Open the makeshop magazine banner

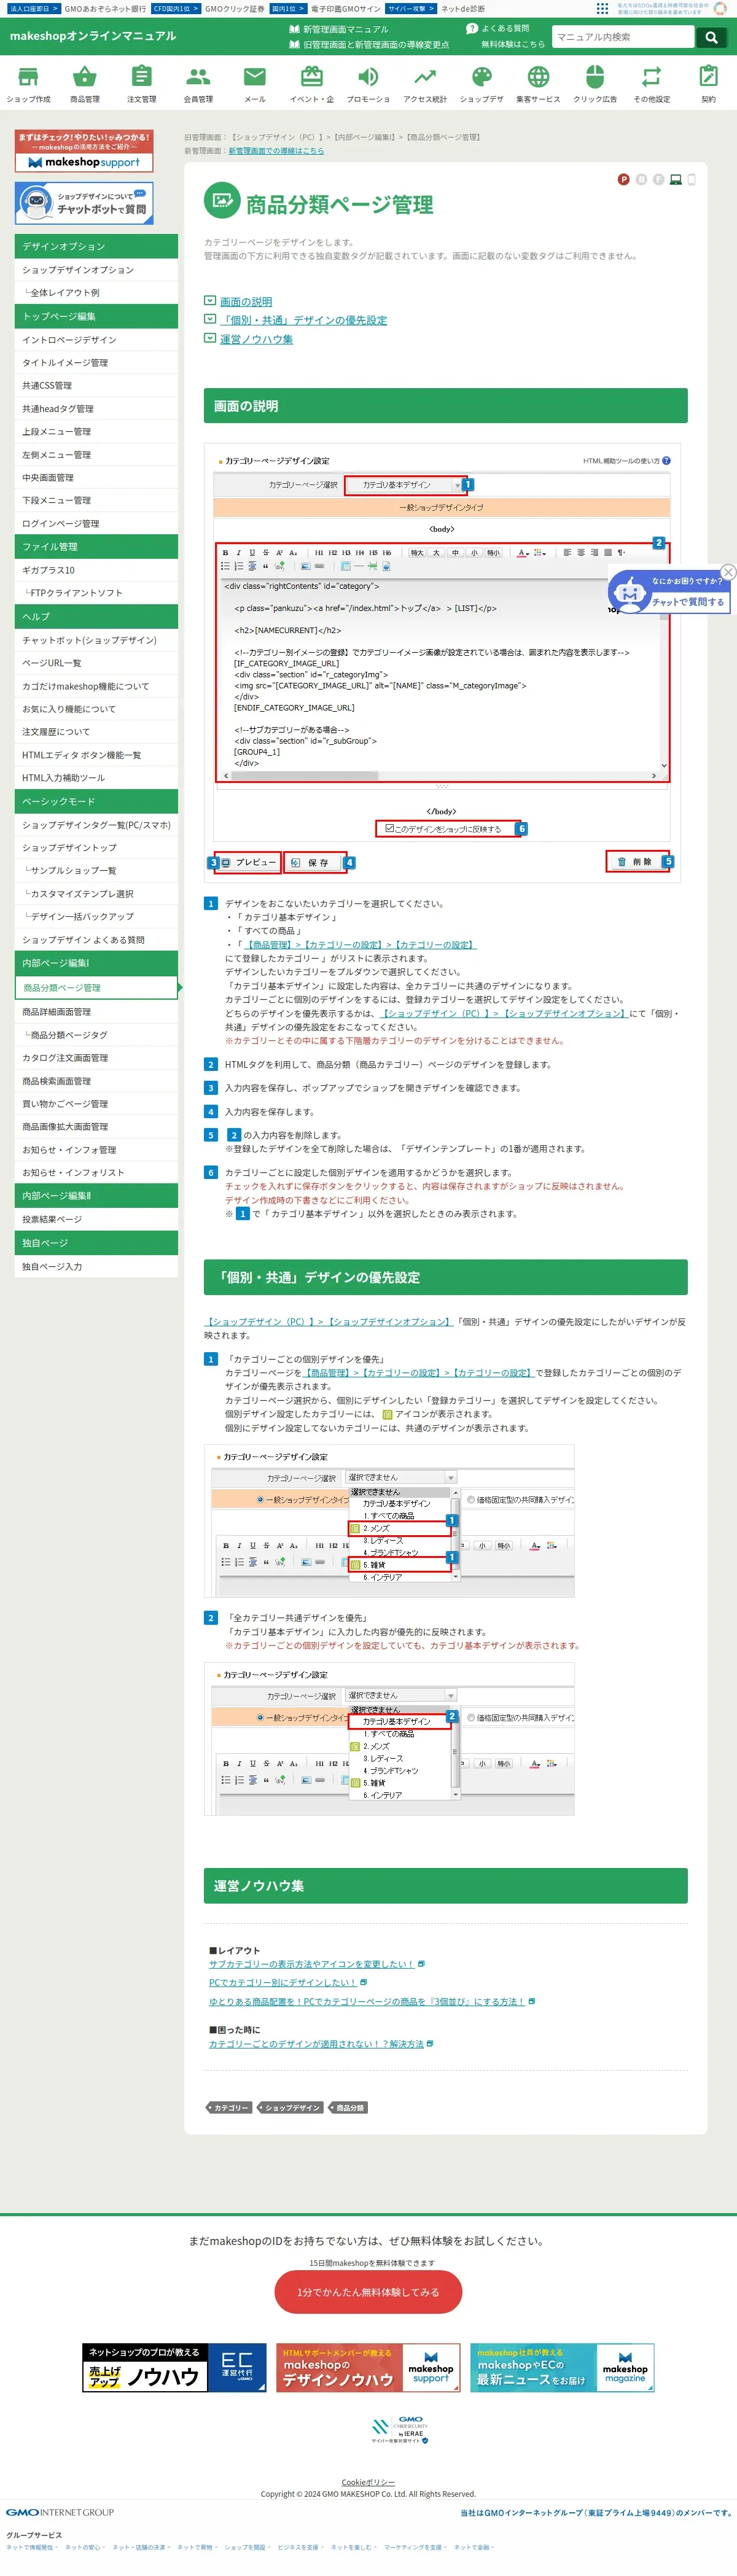pyautogui.click(x=562, y=2367)
